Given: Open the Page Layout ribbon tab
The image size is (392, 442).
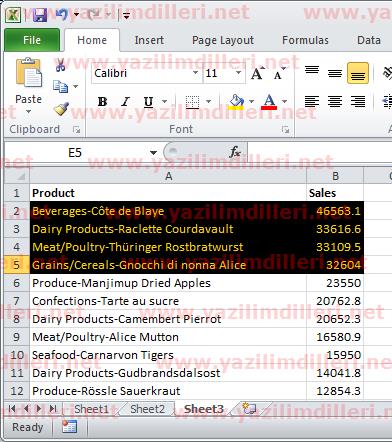Looking at the screenshot, I should click(x=223, y=40).
